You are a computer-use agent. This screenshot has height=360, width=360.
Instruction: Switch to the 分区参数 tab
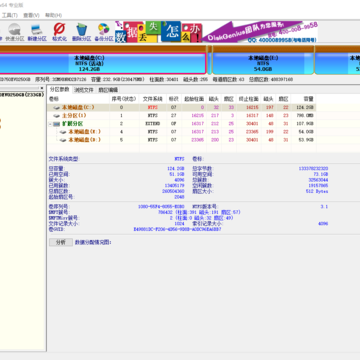click(x=60, y=90)
